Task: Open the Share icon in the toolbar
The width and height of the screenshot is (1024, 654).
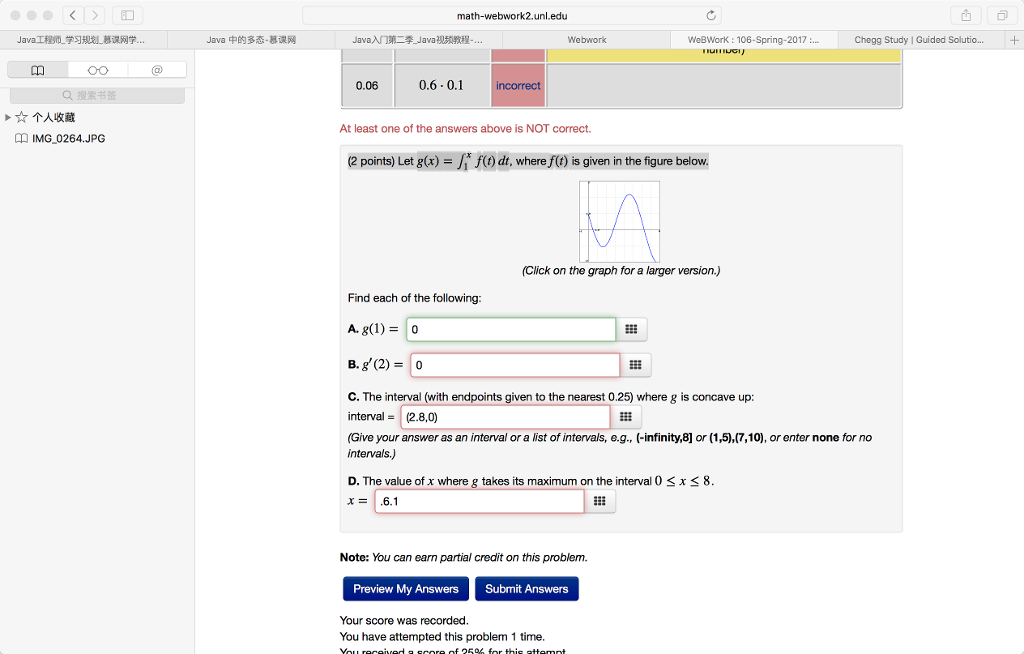Action: [x=964, y=15]
